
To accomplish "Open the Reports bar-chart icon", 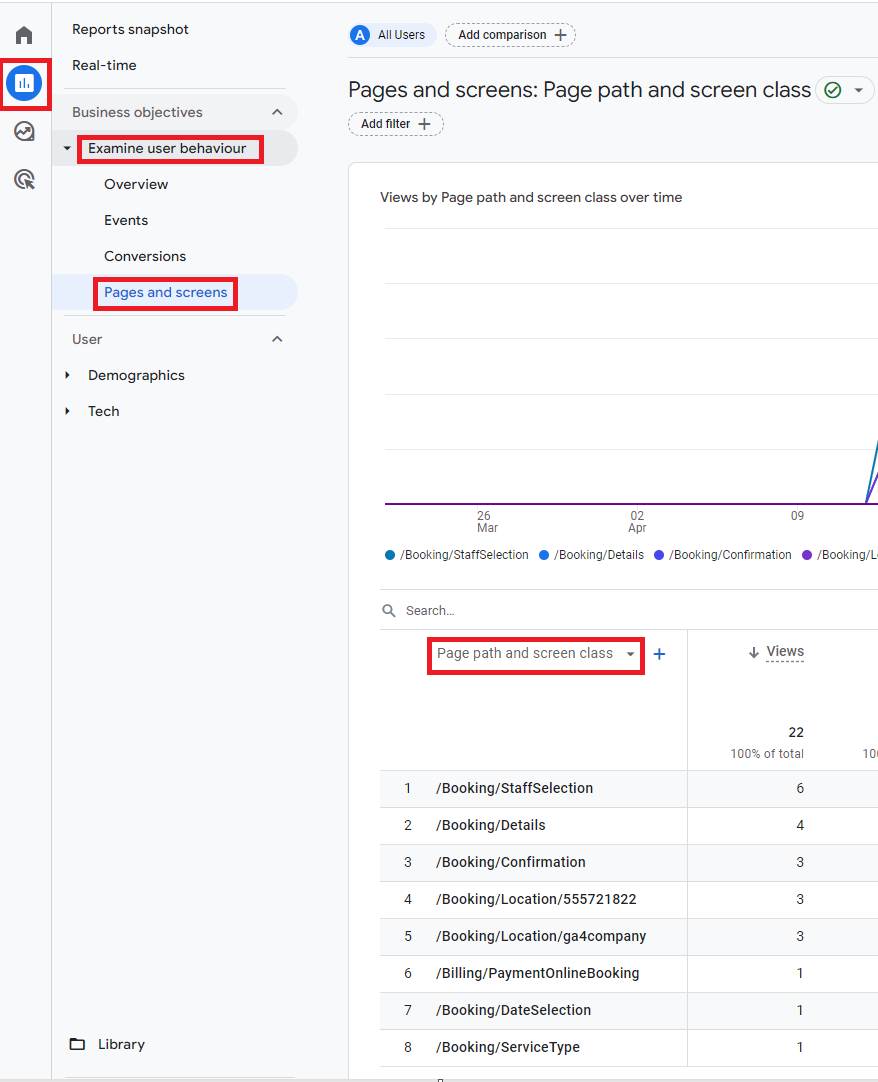I will pyautogui.click(x=24, y=83).
